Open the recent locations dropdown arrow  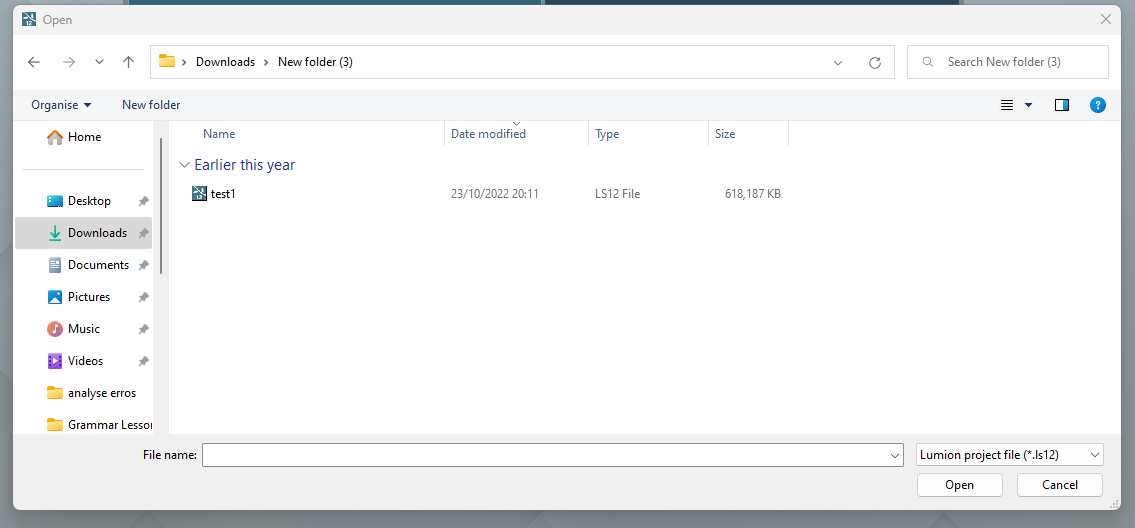pyautogui.click(x=99, y=62)
